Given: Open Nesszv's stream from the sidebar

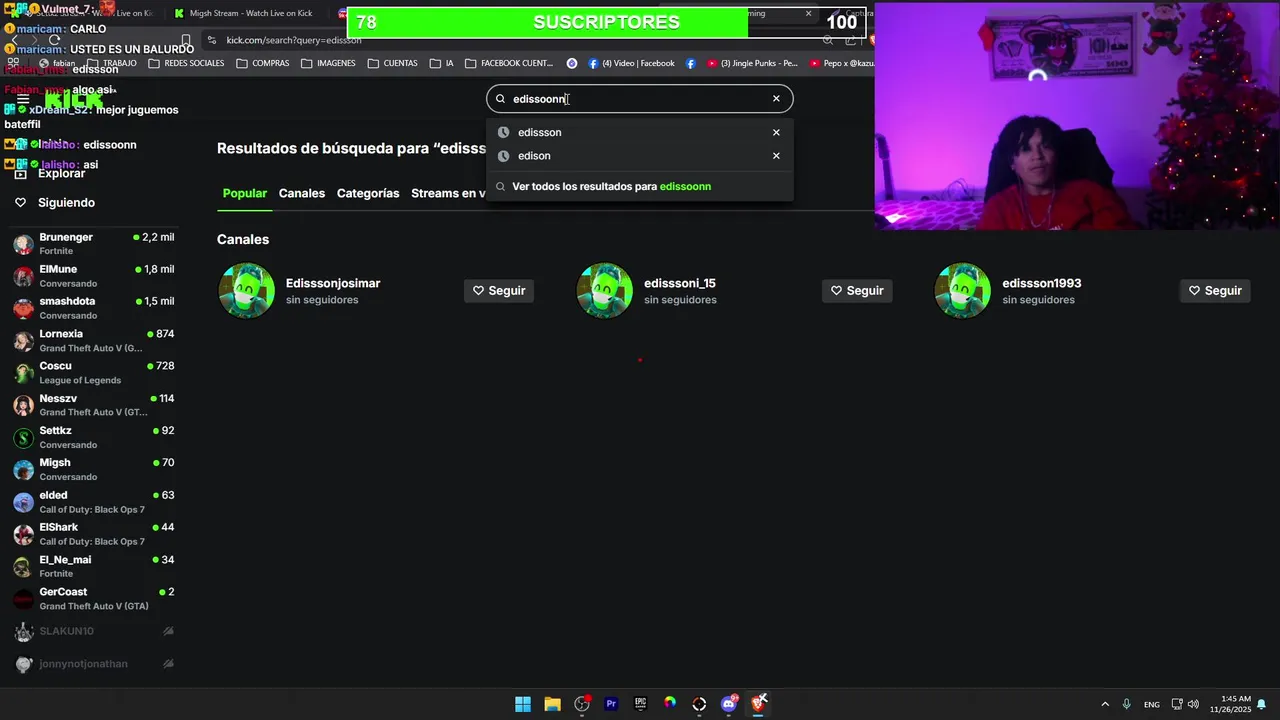Looking at the screenshot, I should point(93,405).
